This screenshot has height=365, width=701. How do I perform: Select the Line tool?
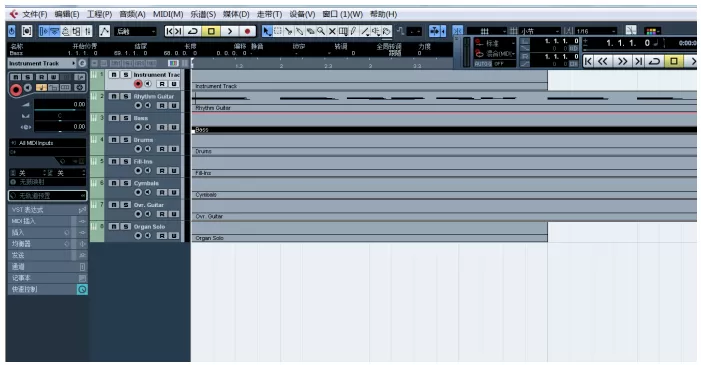point(365,31)
